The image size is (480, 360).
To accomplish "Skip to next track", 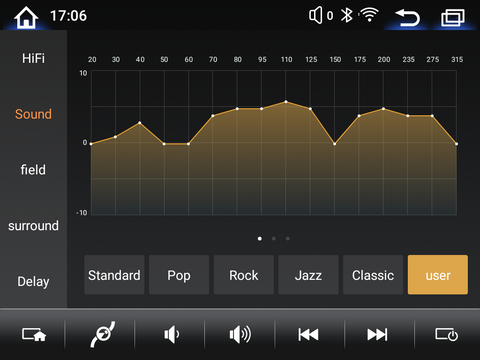I will pos(377,334).
